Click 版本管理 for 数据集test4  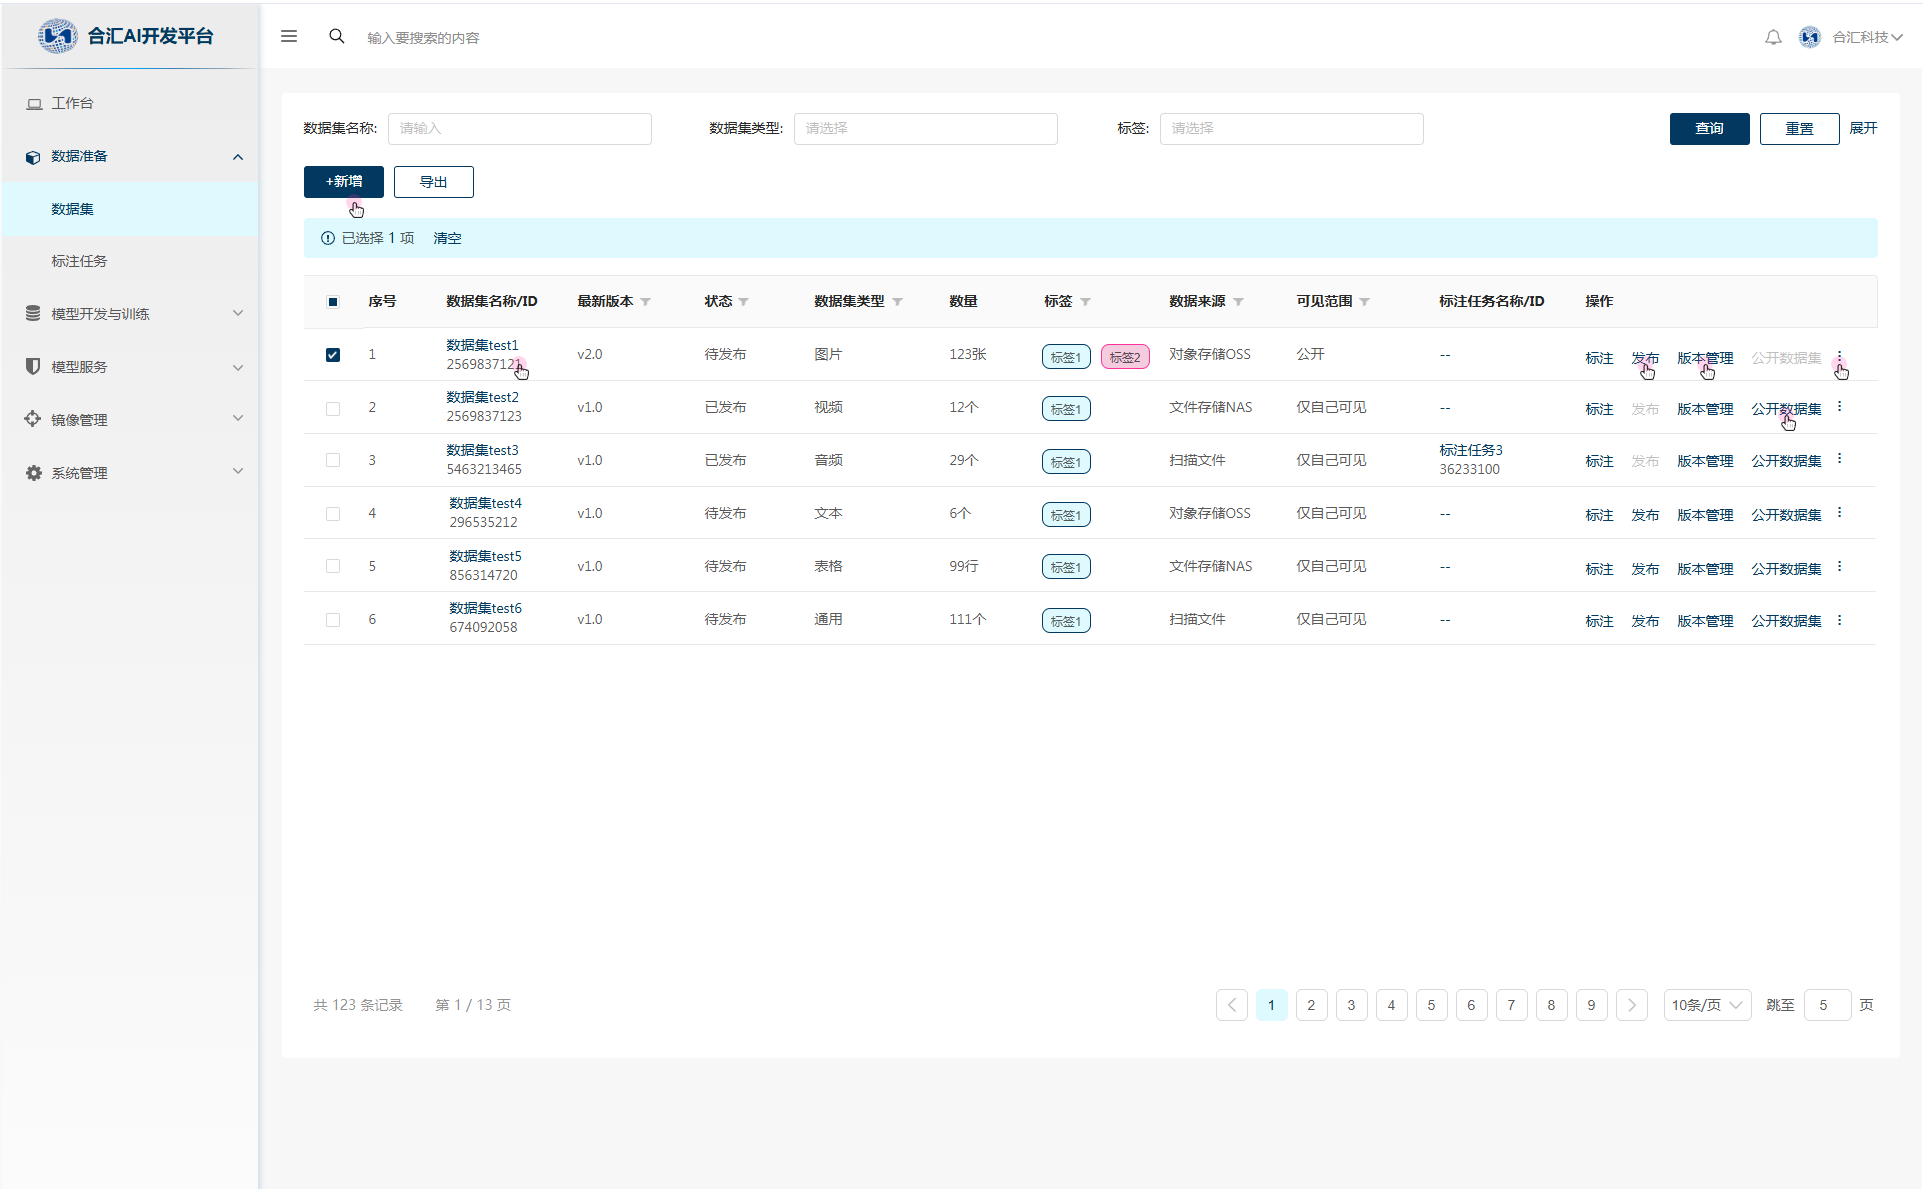pos(1704,515)
